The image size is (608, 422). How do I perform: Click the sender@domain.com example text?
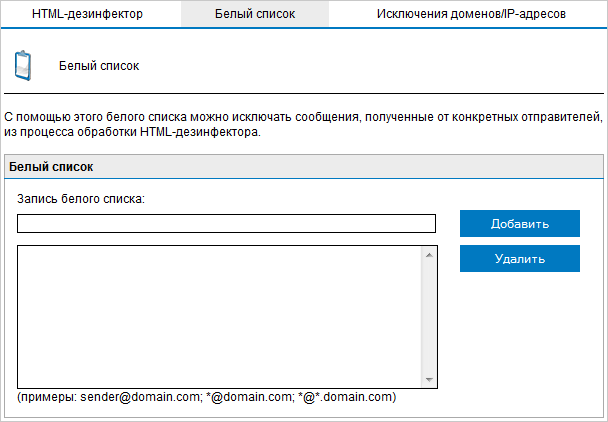138,397
